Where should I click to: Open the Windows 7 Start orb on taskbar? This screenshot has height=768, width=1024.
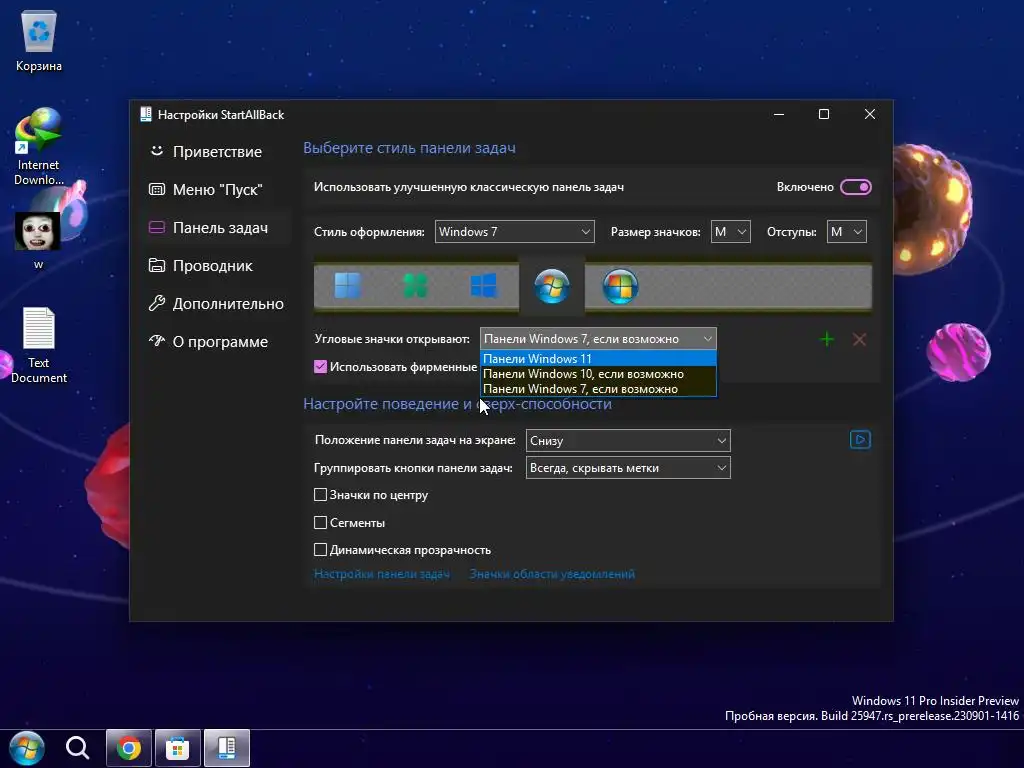click(27, 748)
